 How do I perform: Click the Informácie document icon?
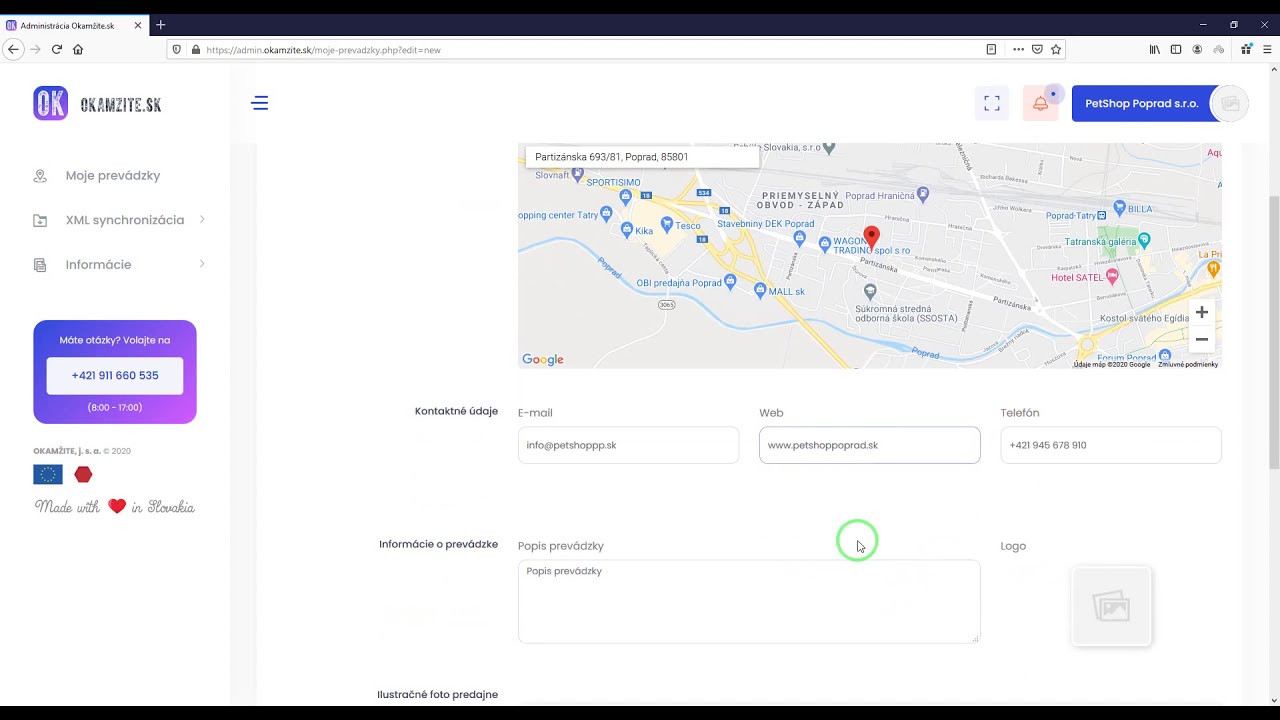(x=40, y=265)
